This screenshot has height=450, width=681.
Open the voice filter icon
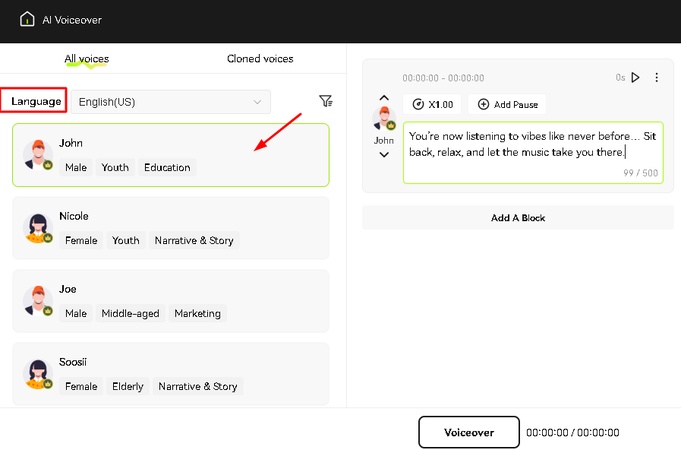coord(325,101)
